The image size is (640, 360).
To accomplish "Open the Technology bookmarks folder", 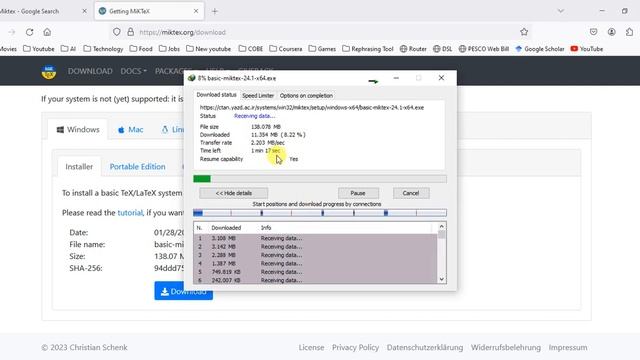I will click(x=103, y=49).
